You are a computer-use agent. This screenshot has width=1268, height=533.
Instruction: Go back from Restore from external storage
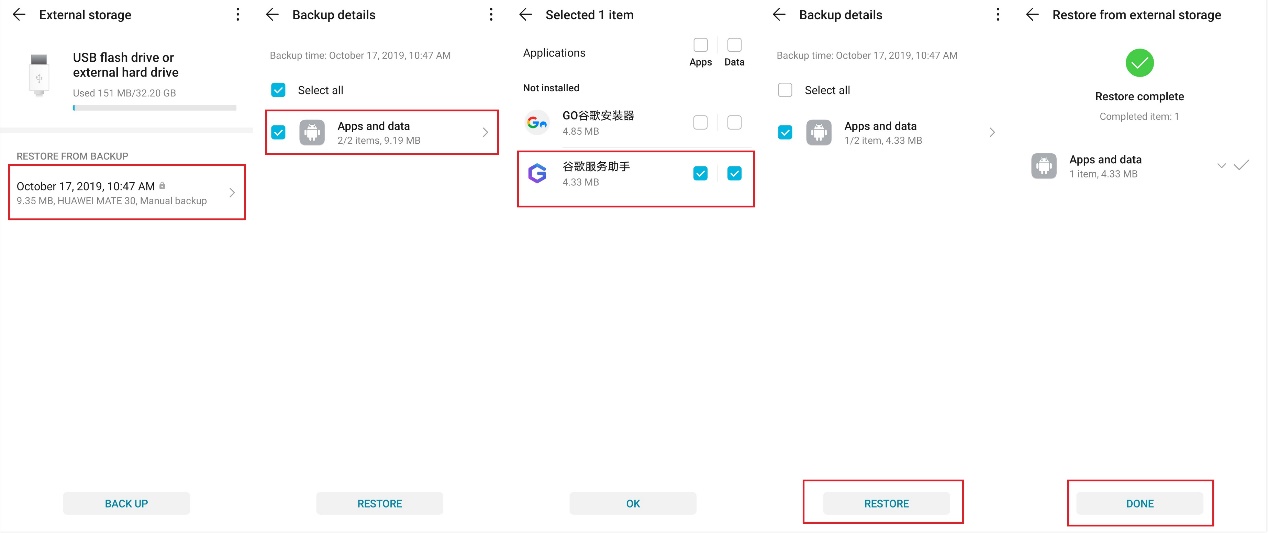point(1033,15)
